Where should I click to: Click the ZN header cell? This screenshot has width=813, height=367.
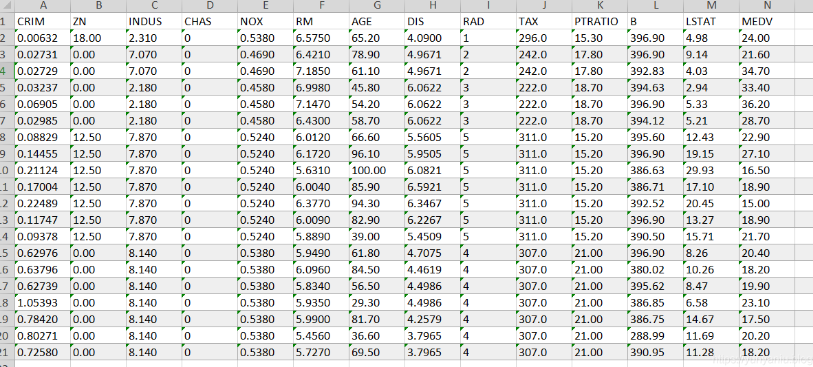tap(99, 21)
